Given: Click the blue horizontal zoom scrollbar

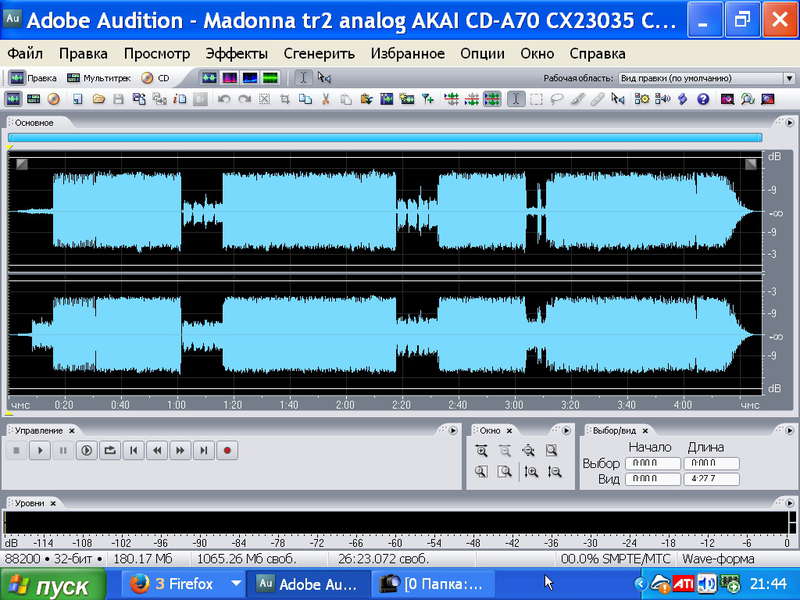Looking at the screenshot, I should tap(385, 137).
